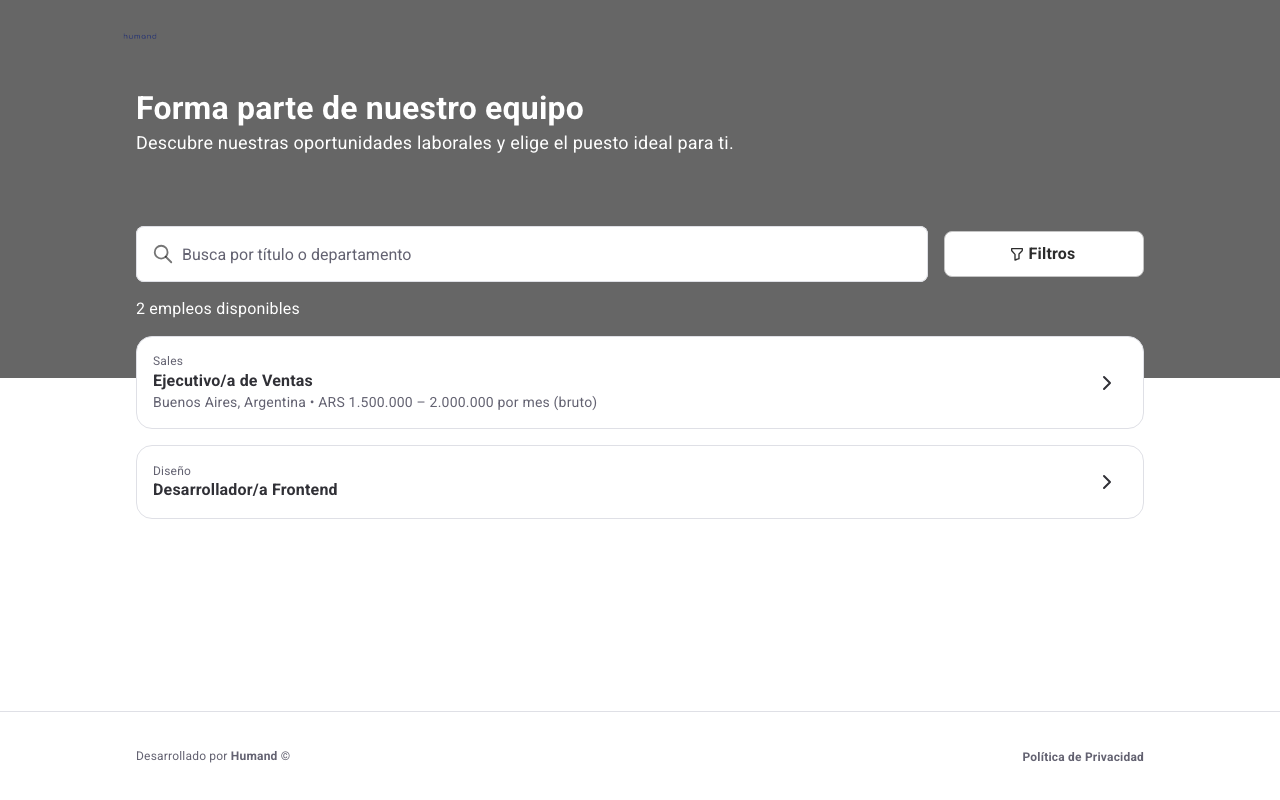Open the Filtros filter button
1280x800 pixels.
pyautogui.click(x=1044, y=254)
